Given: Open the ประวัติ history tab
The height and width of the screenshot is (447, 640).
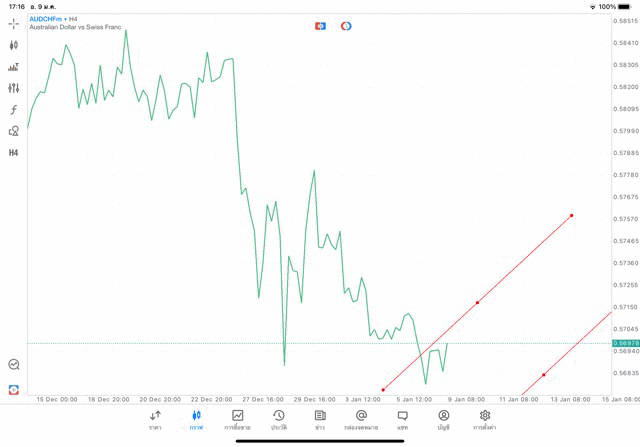Looking at the screenshot, I should pyautogui.click(x=278, y=420).
